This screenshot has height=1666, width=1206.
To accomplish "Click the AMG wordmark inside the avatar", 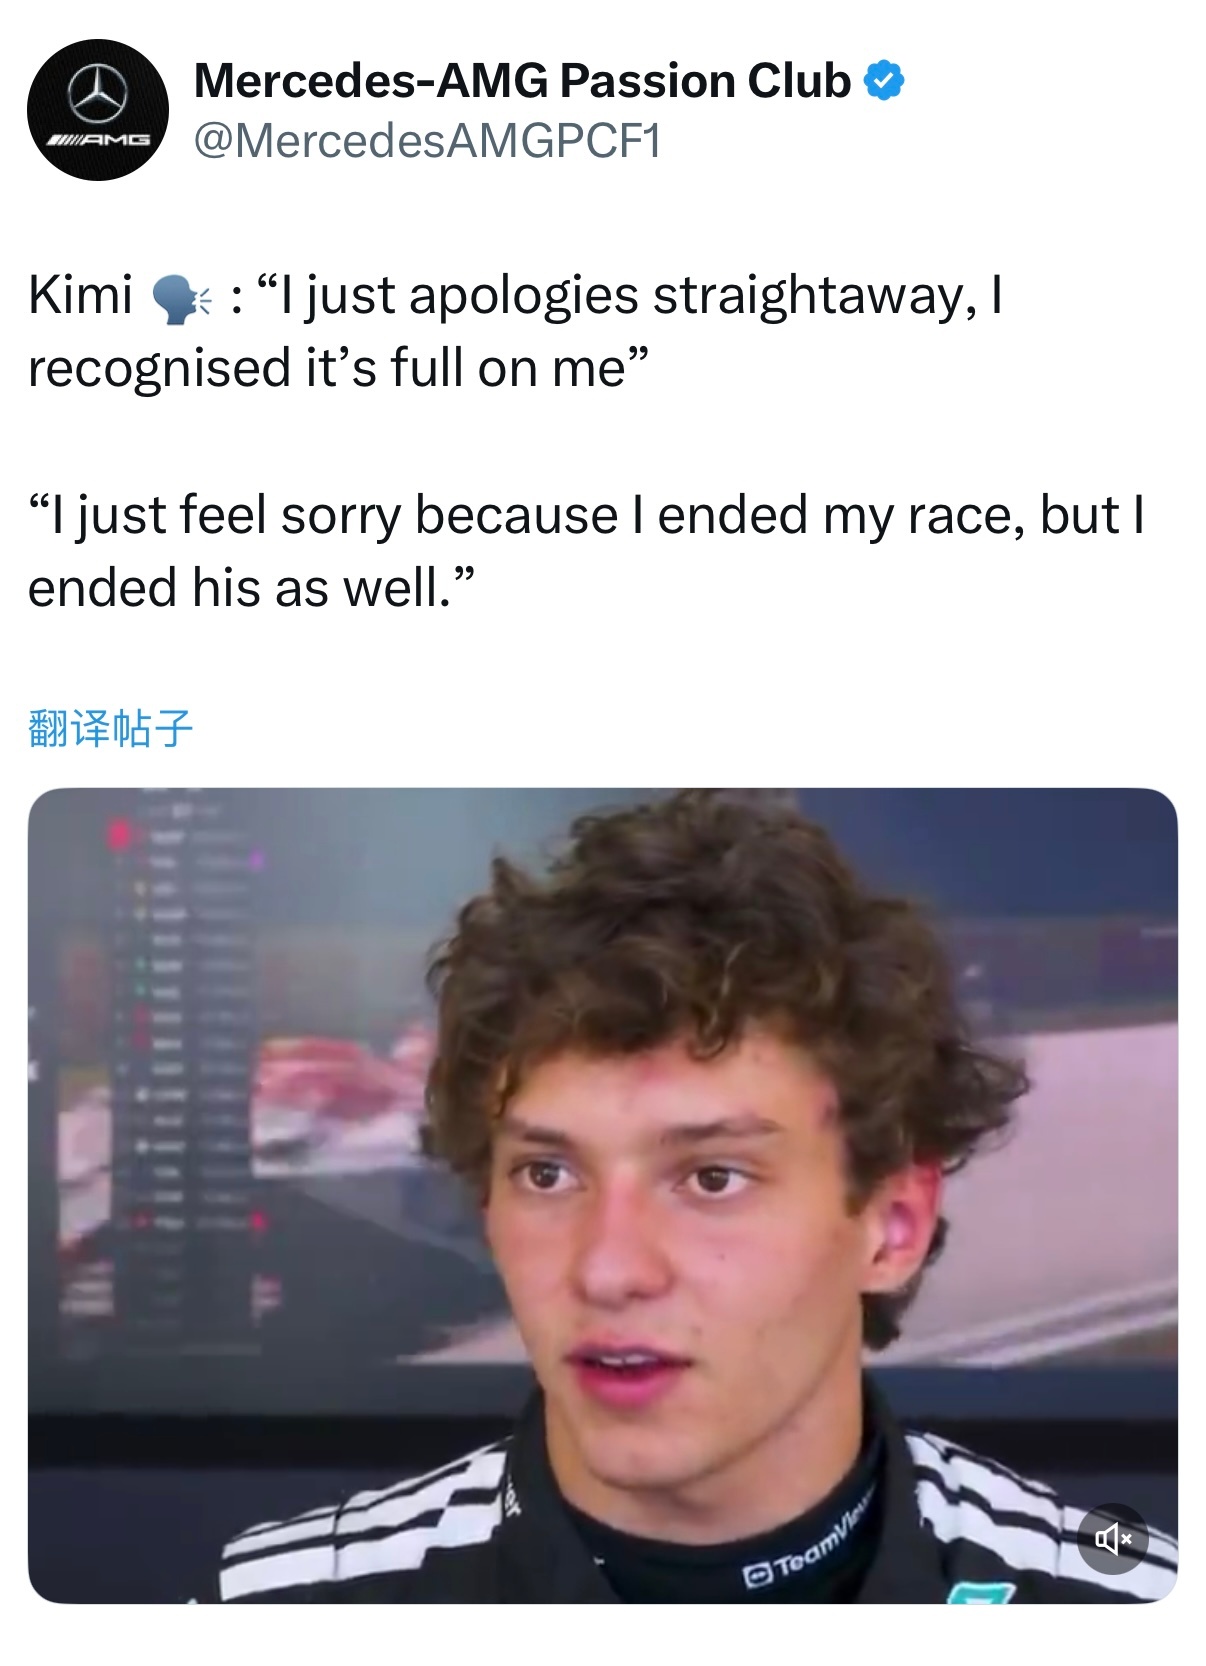I will (x=98, y=140).
